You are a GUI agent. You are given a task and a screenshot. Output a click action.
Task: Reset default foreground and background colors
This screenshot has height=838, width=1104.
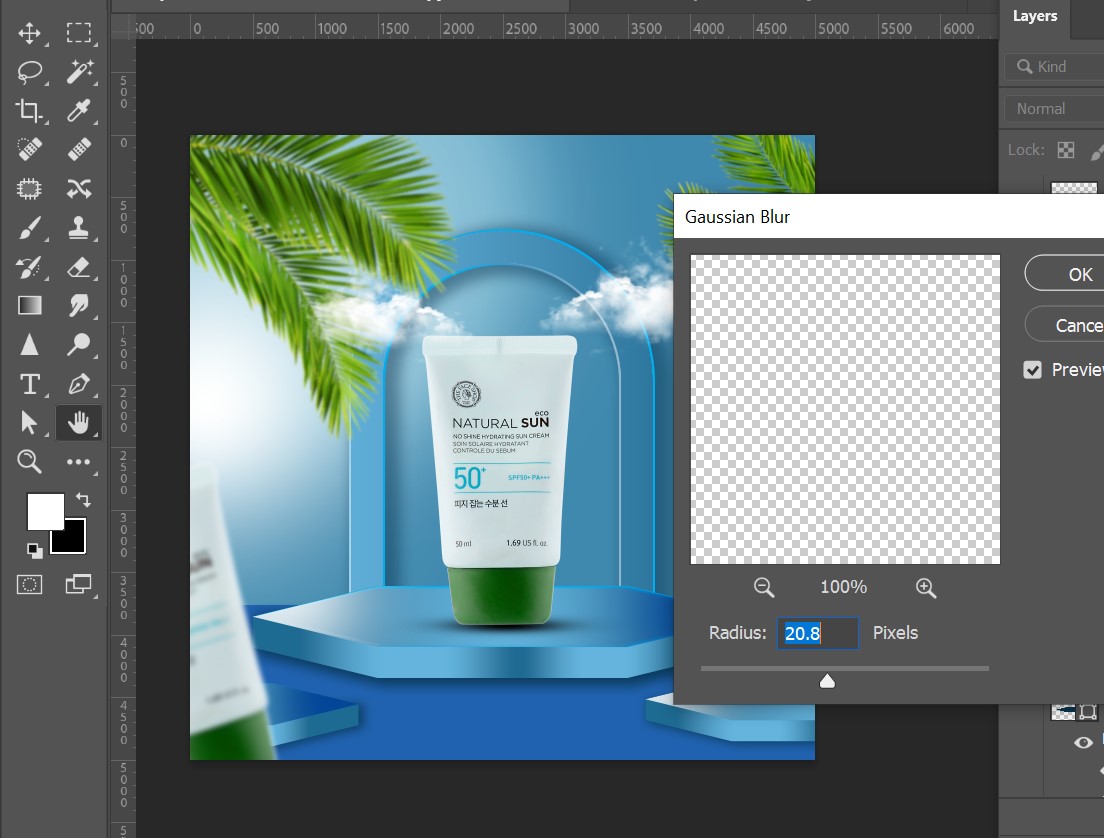[34, 550]
